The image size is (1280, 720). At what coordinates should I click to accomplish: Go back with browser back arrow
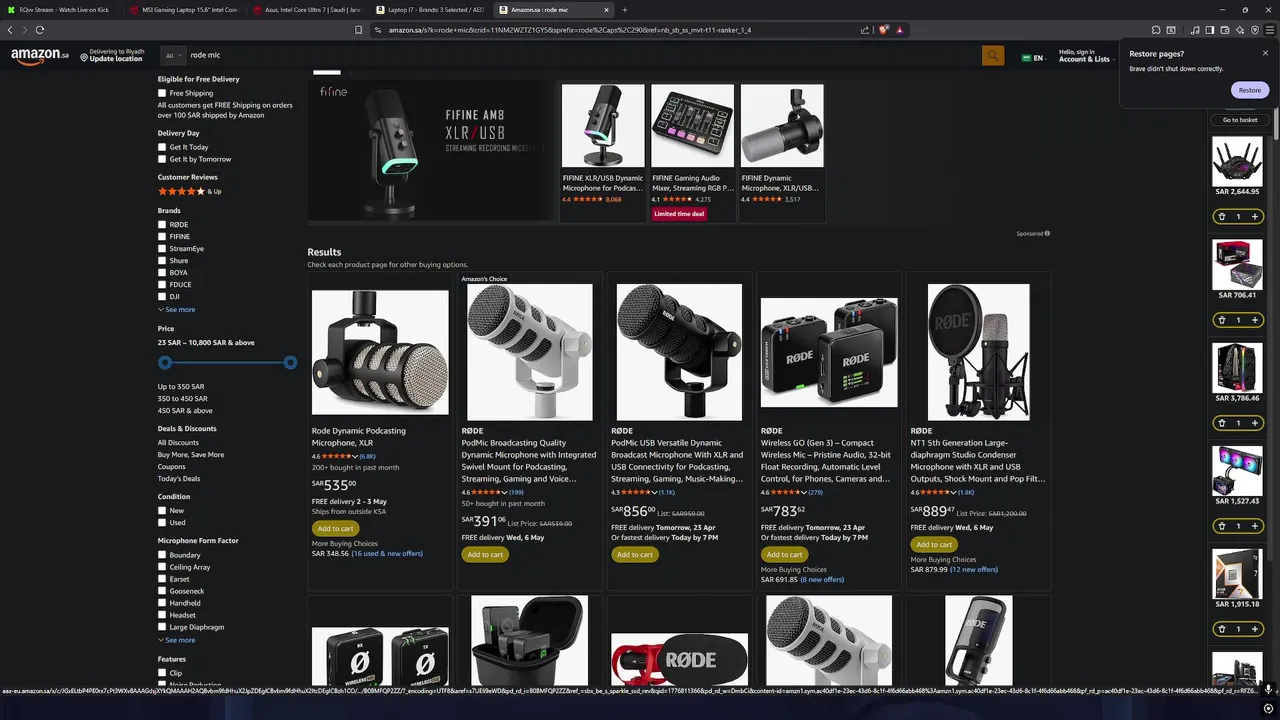10,30
